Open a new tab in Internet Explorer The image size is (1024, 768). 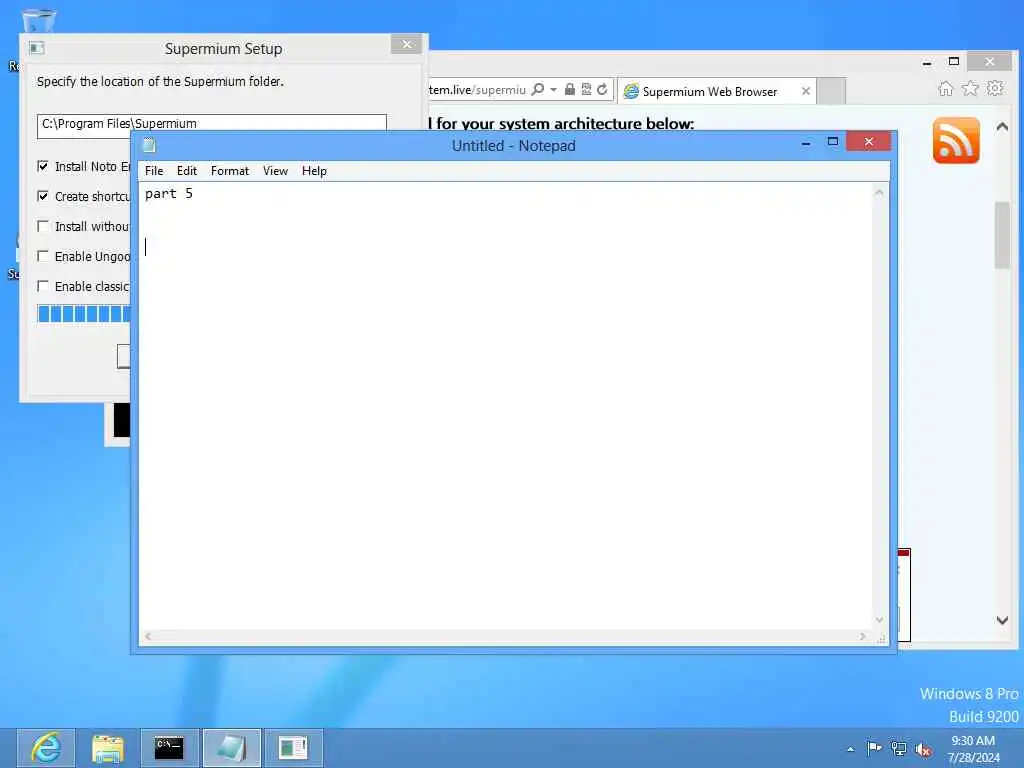pos(831,91)
